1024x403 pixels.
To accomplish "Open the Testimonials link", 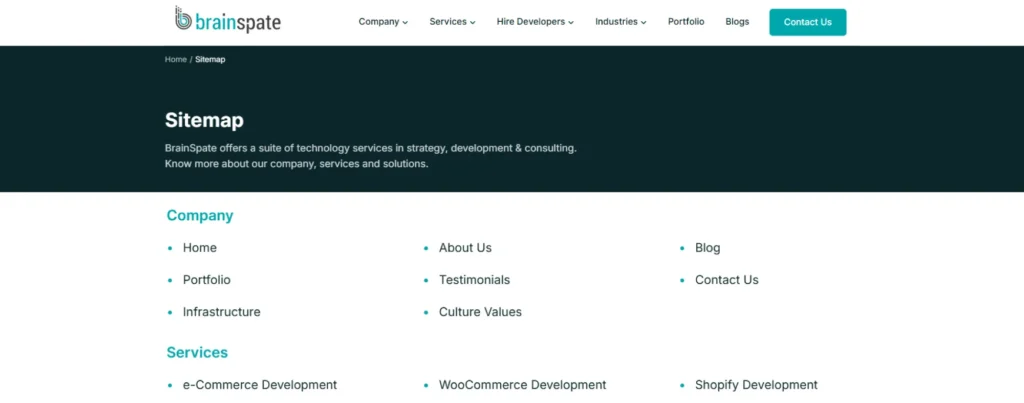I will [474, 280].
